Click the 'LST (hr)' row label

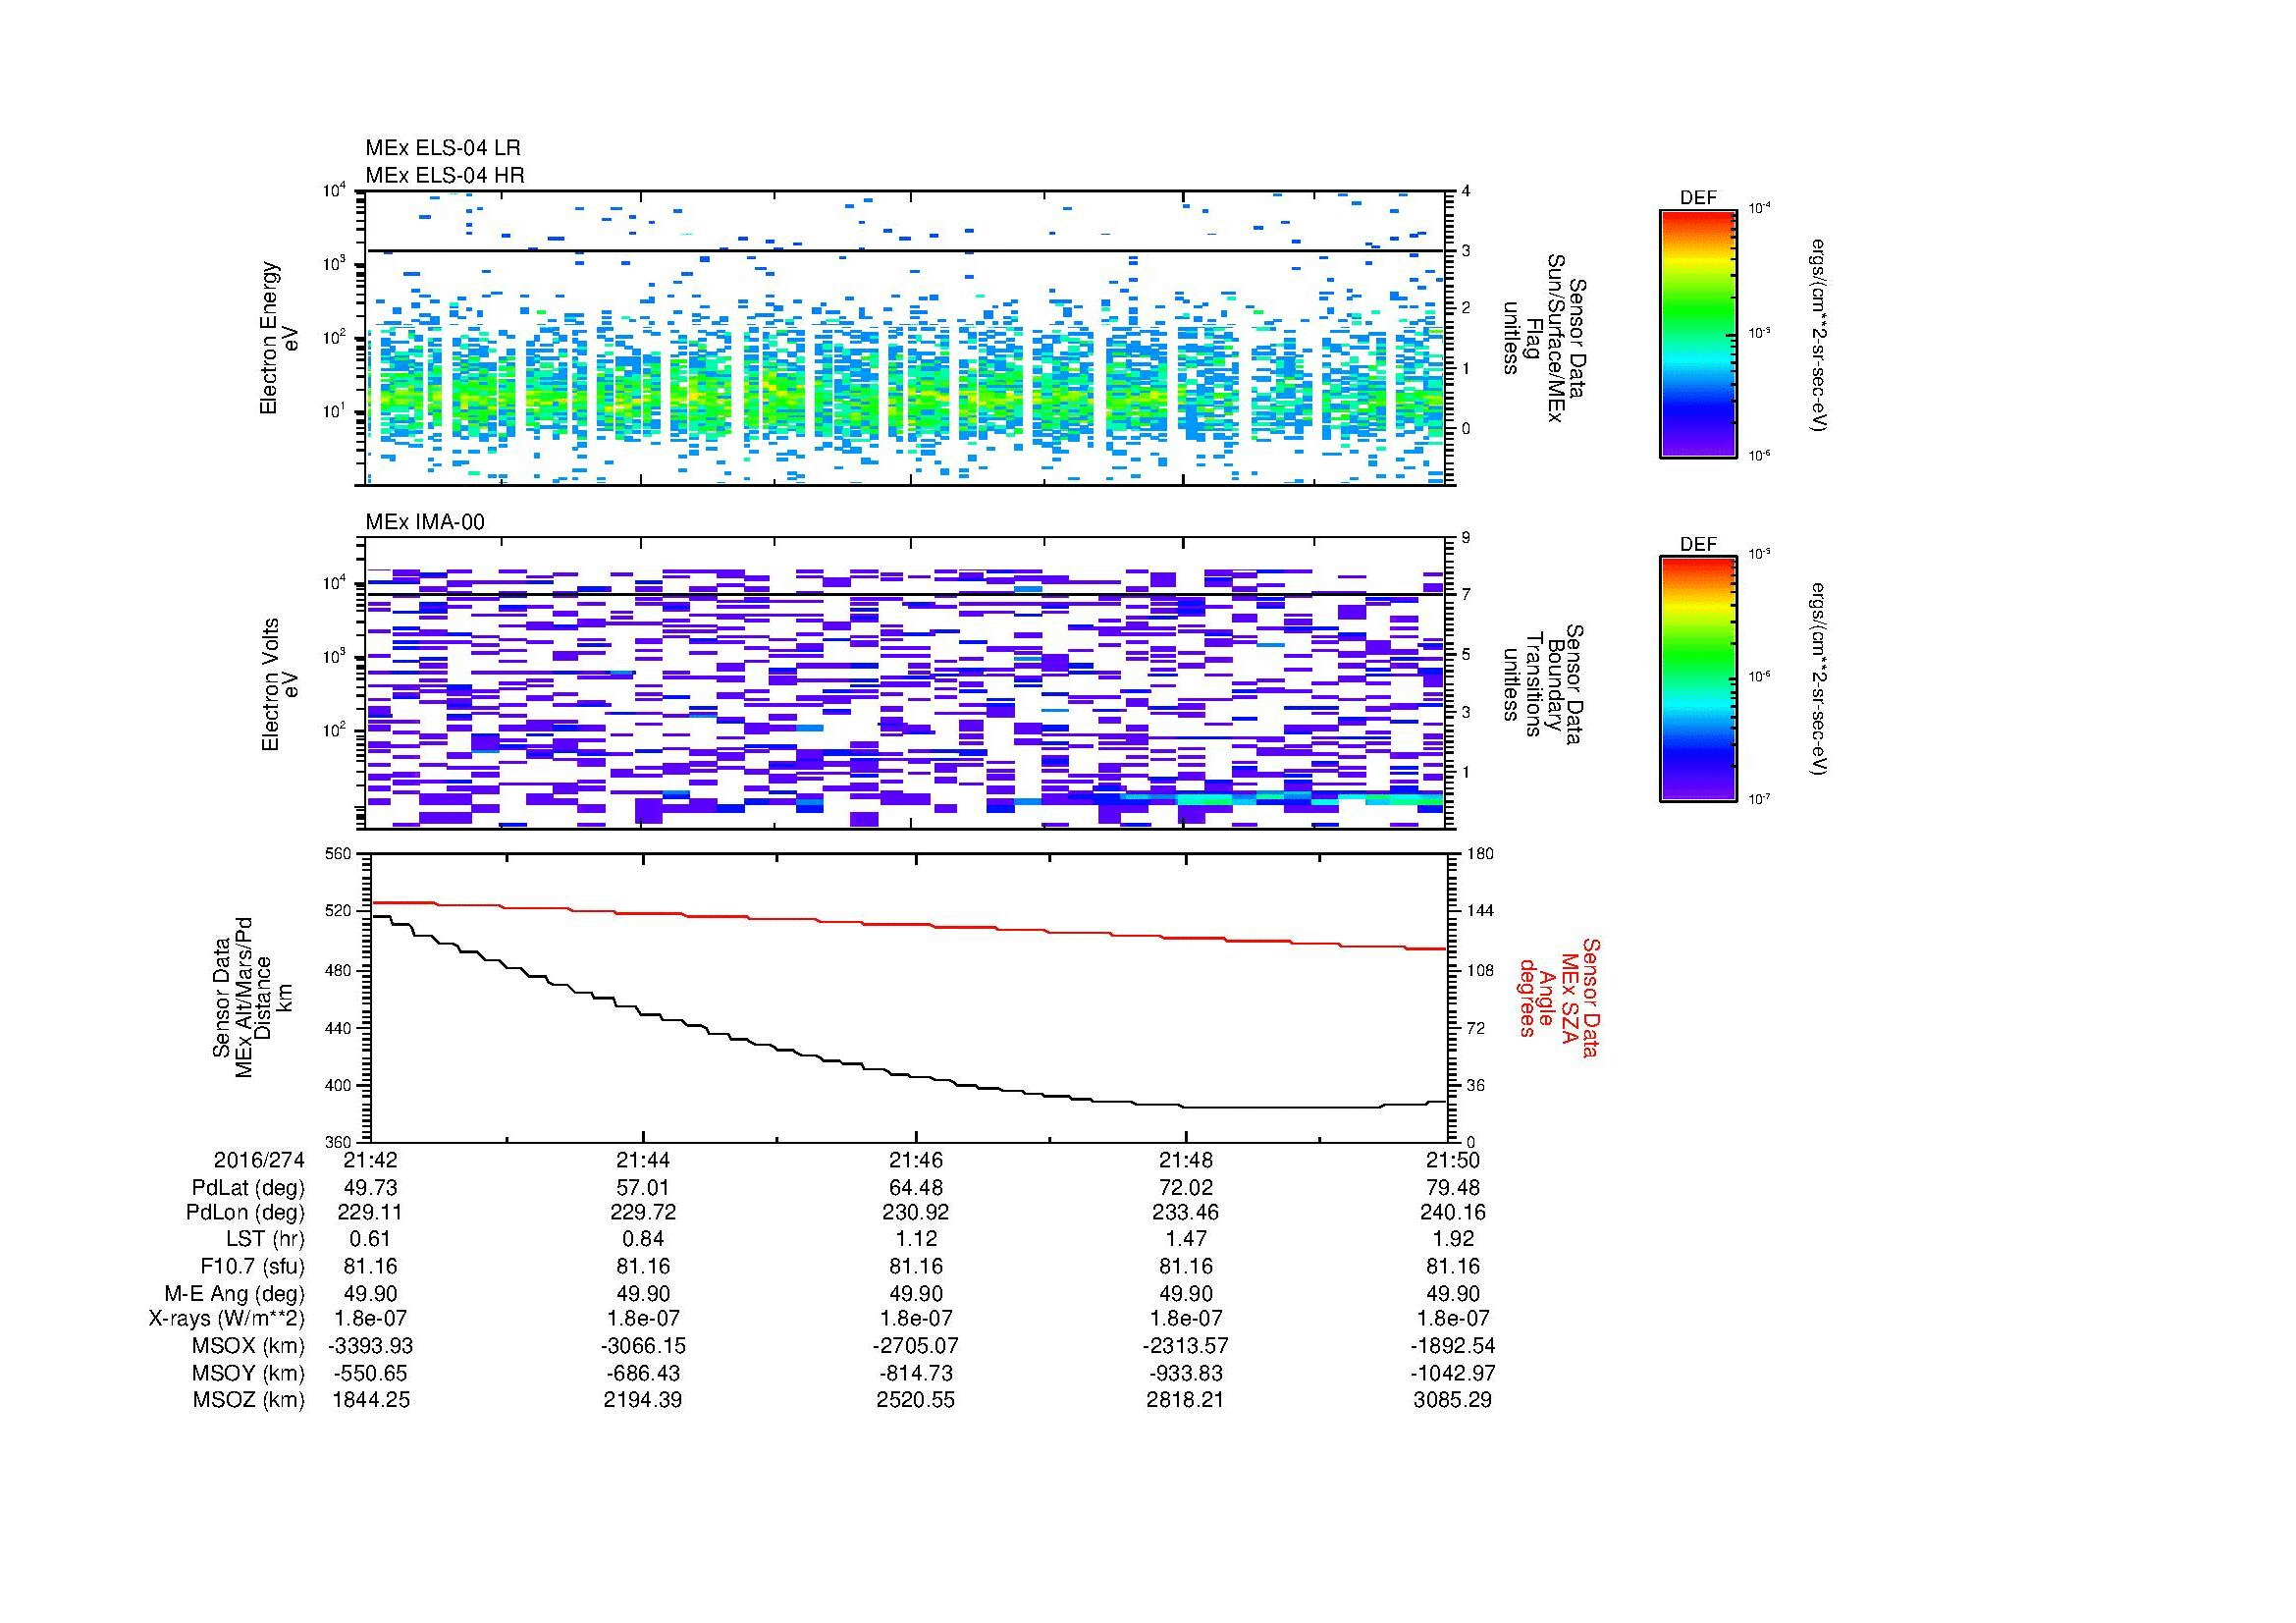point(265,1240)
